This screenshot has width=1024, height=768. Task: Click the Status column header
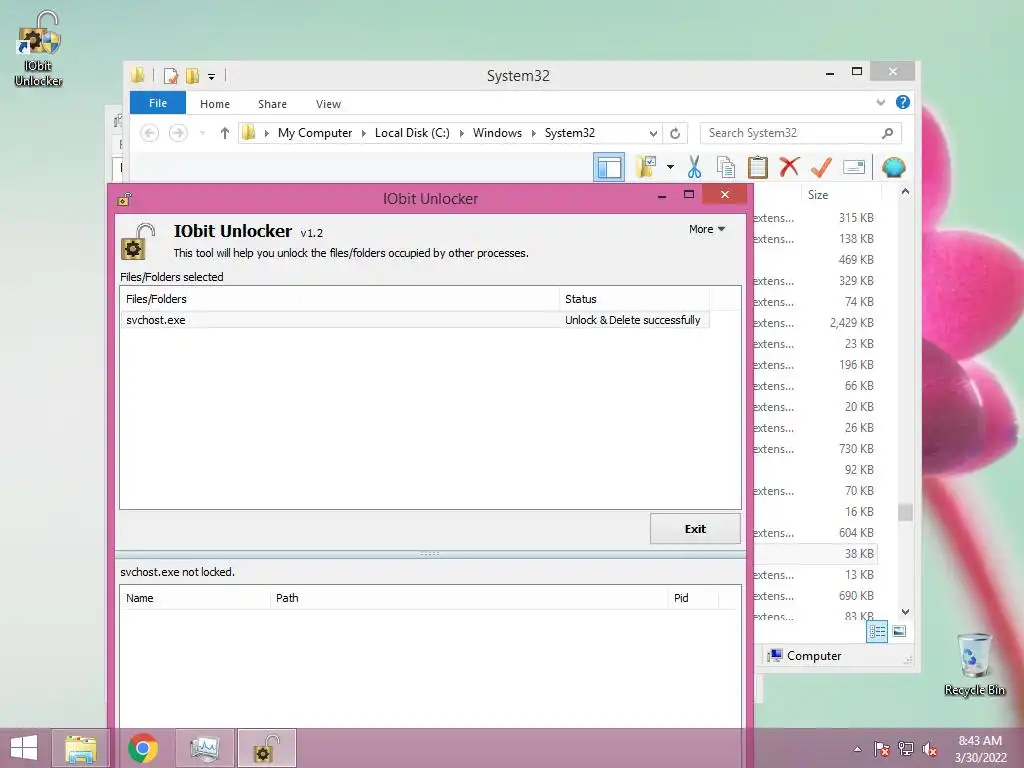(x=634, y=299)
